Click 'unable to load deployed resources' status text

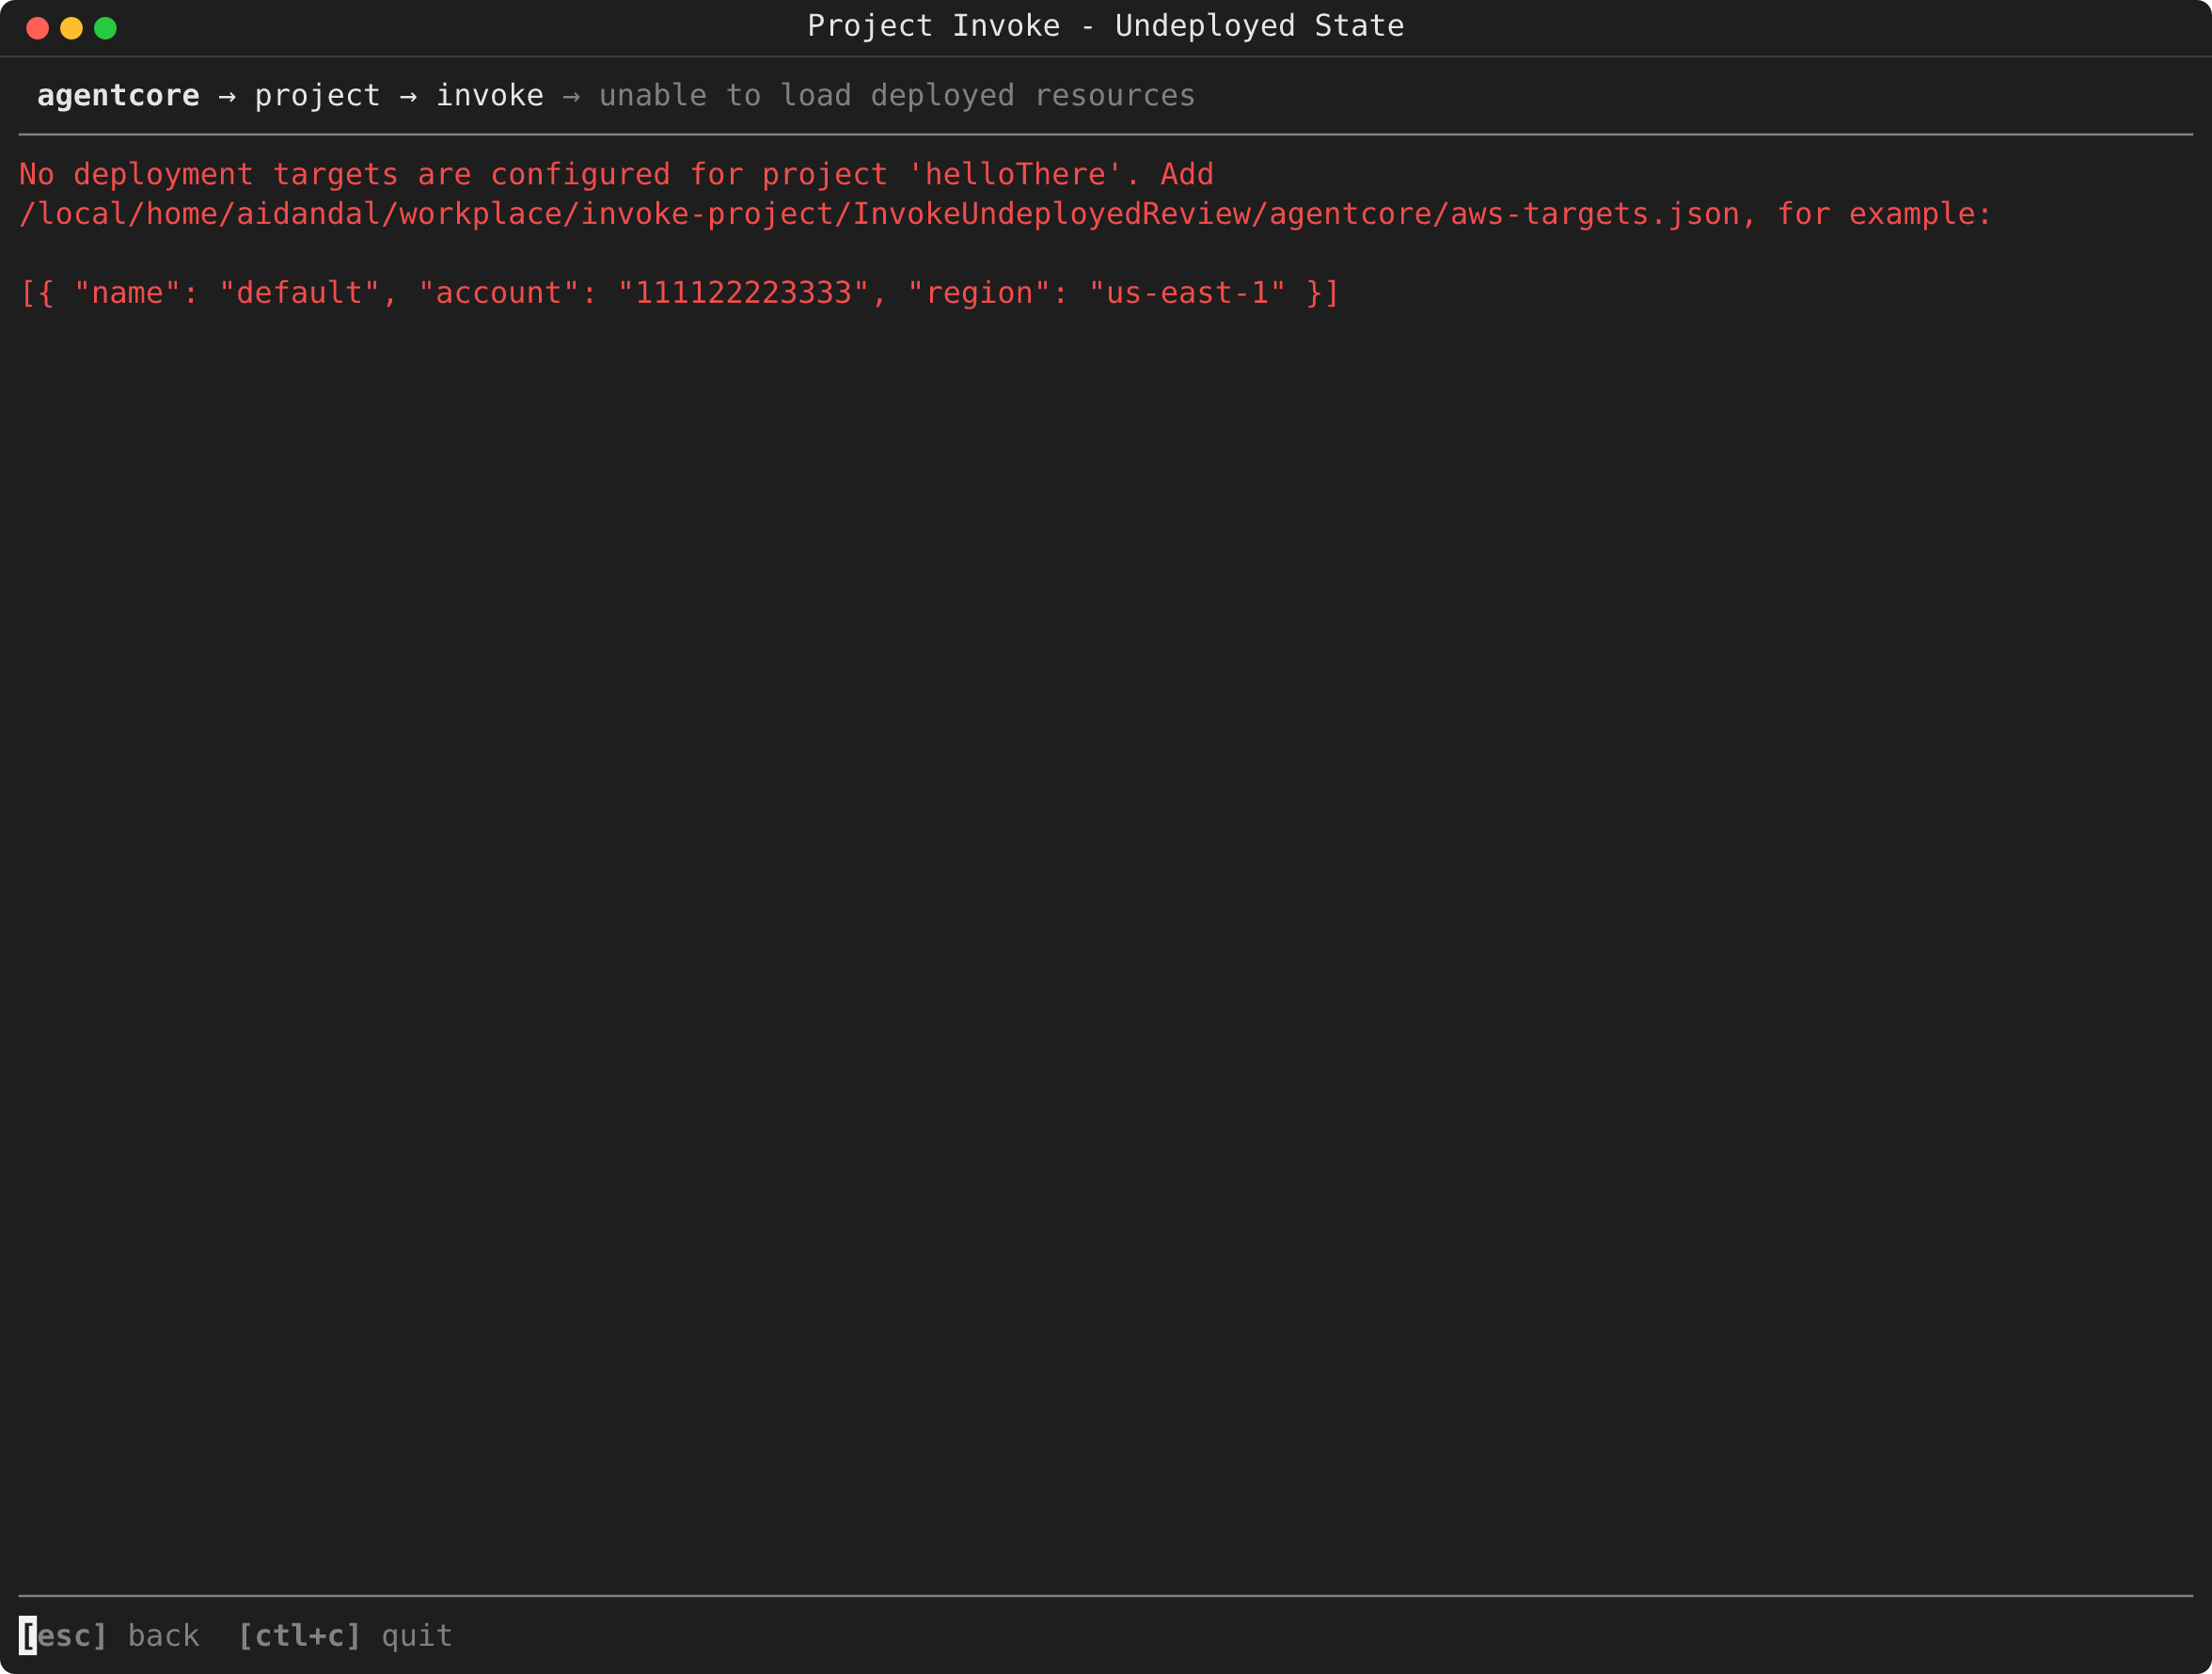pyautogui.click(x=897, y=96)
